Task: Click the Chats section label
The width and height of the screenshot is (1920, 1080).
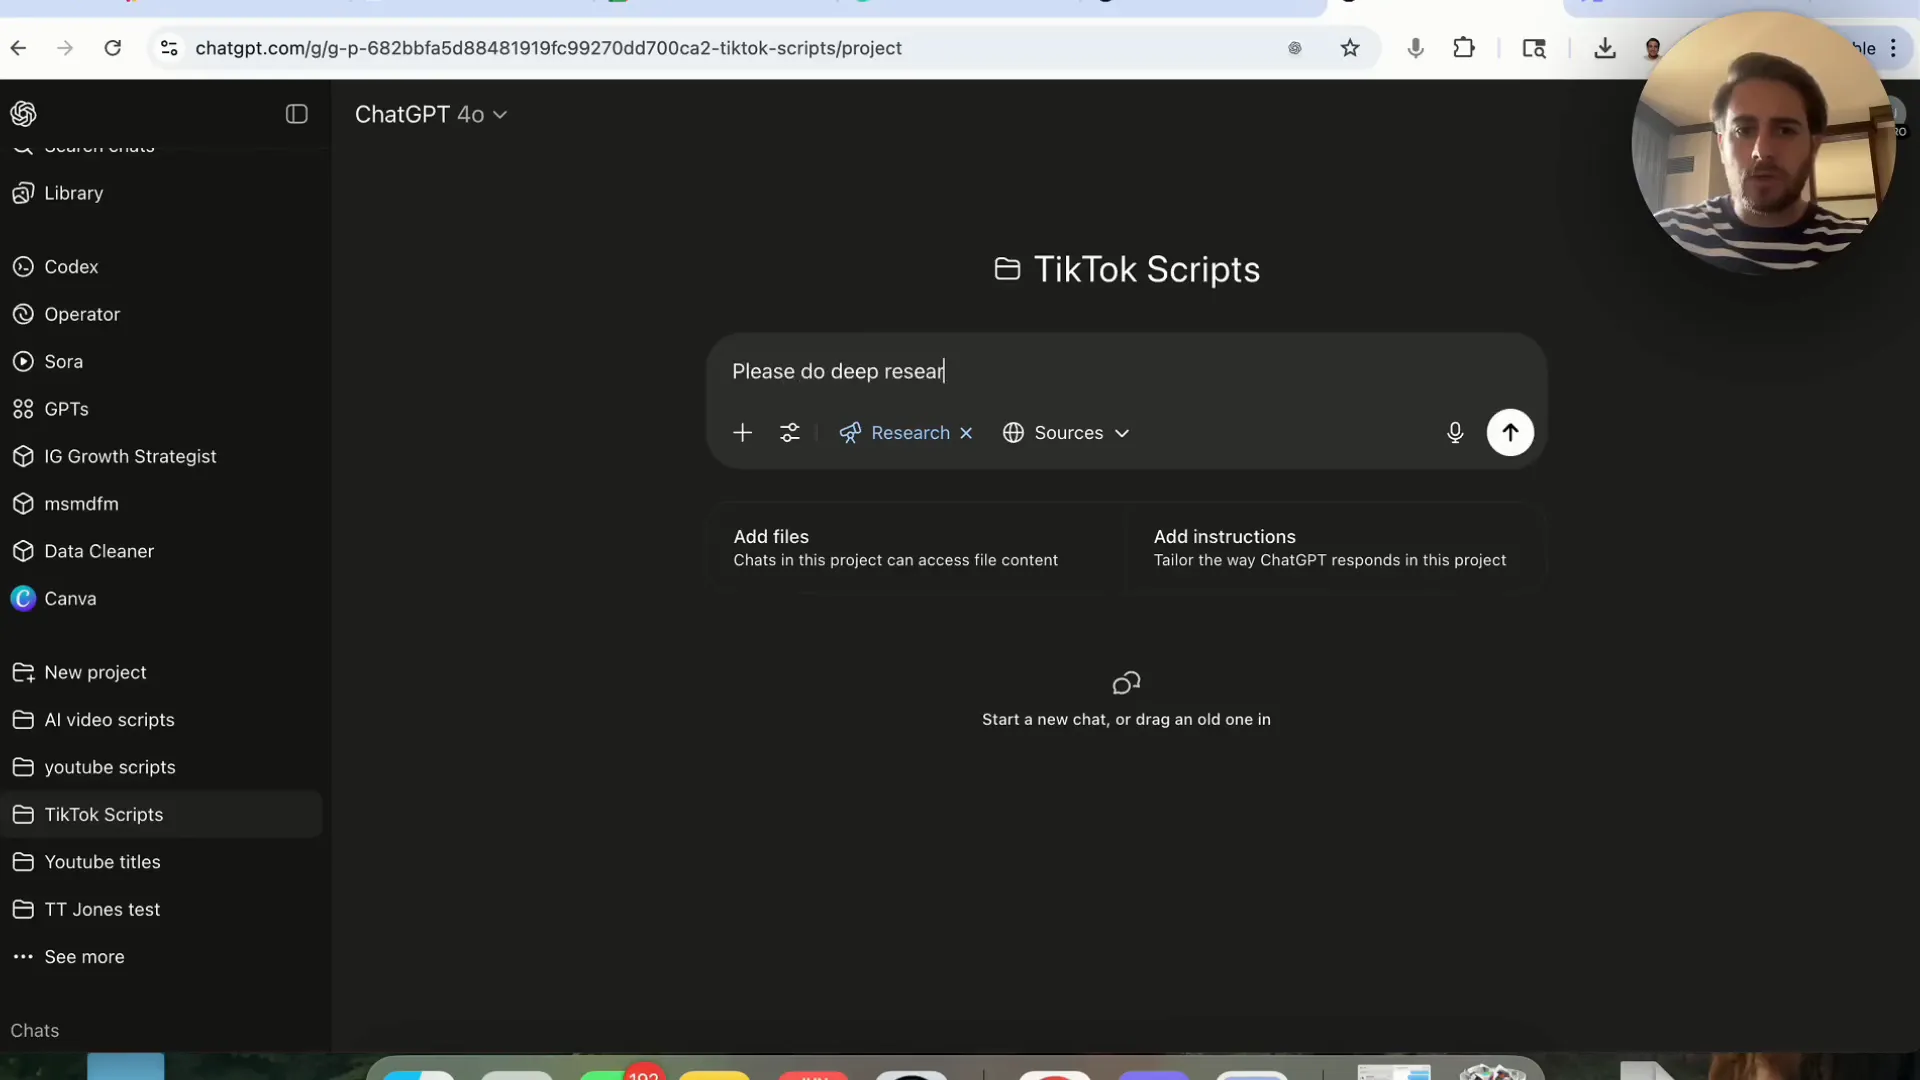Action: pyautogui.click(x=35, y=1031)
